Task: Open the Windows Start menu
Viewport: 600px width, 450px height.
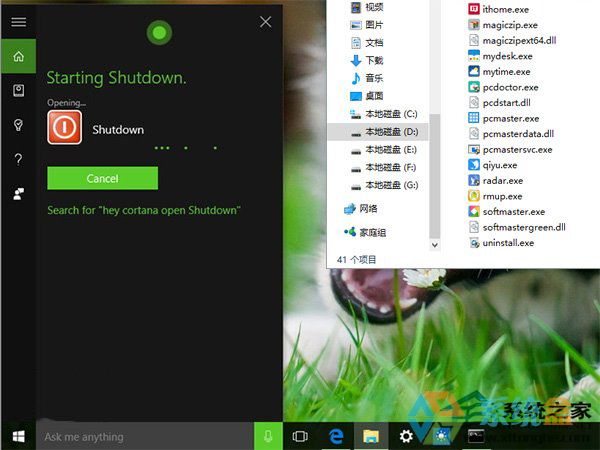Action: tap(18, 436)
